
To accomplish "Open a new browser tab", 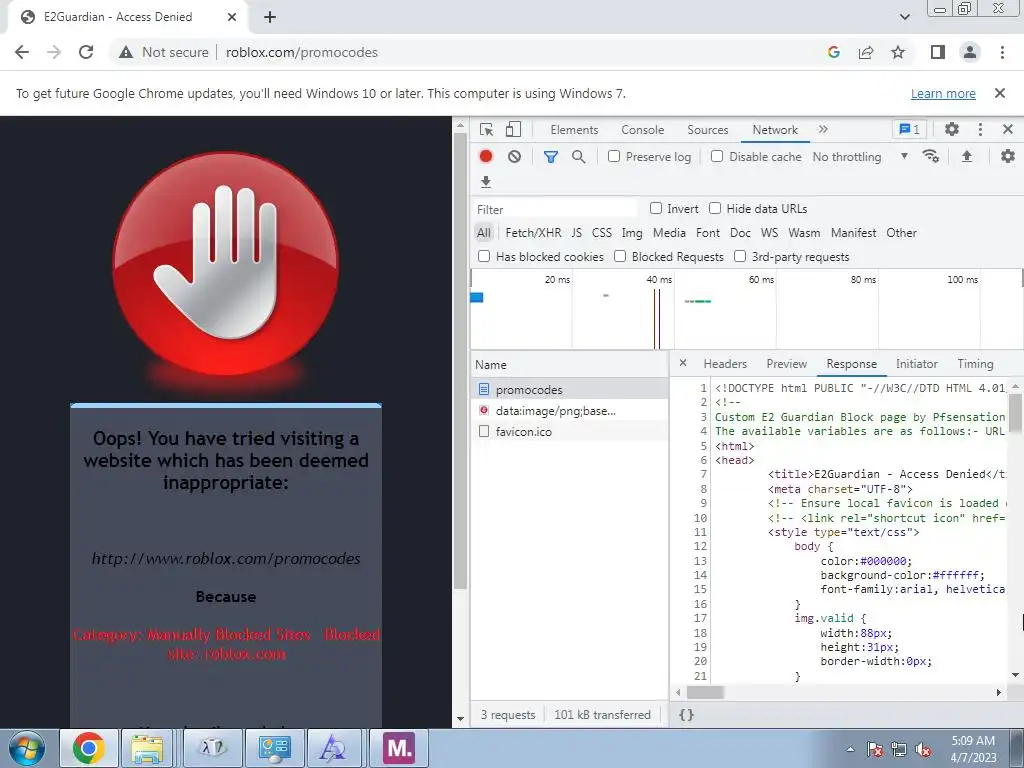I will pos(270,17).
